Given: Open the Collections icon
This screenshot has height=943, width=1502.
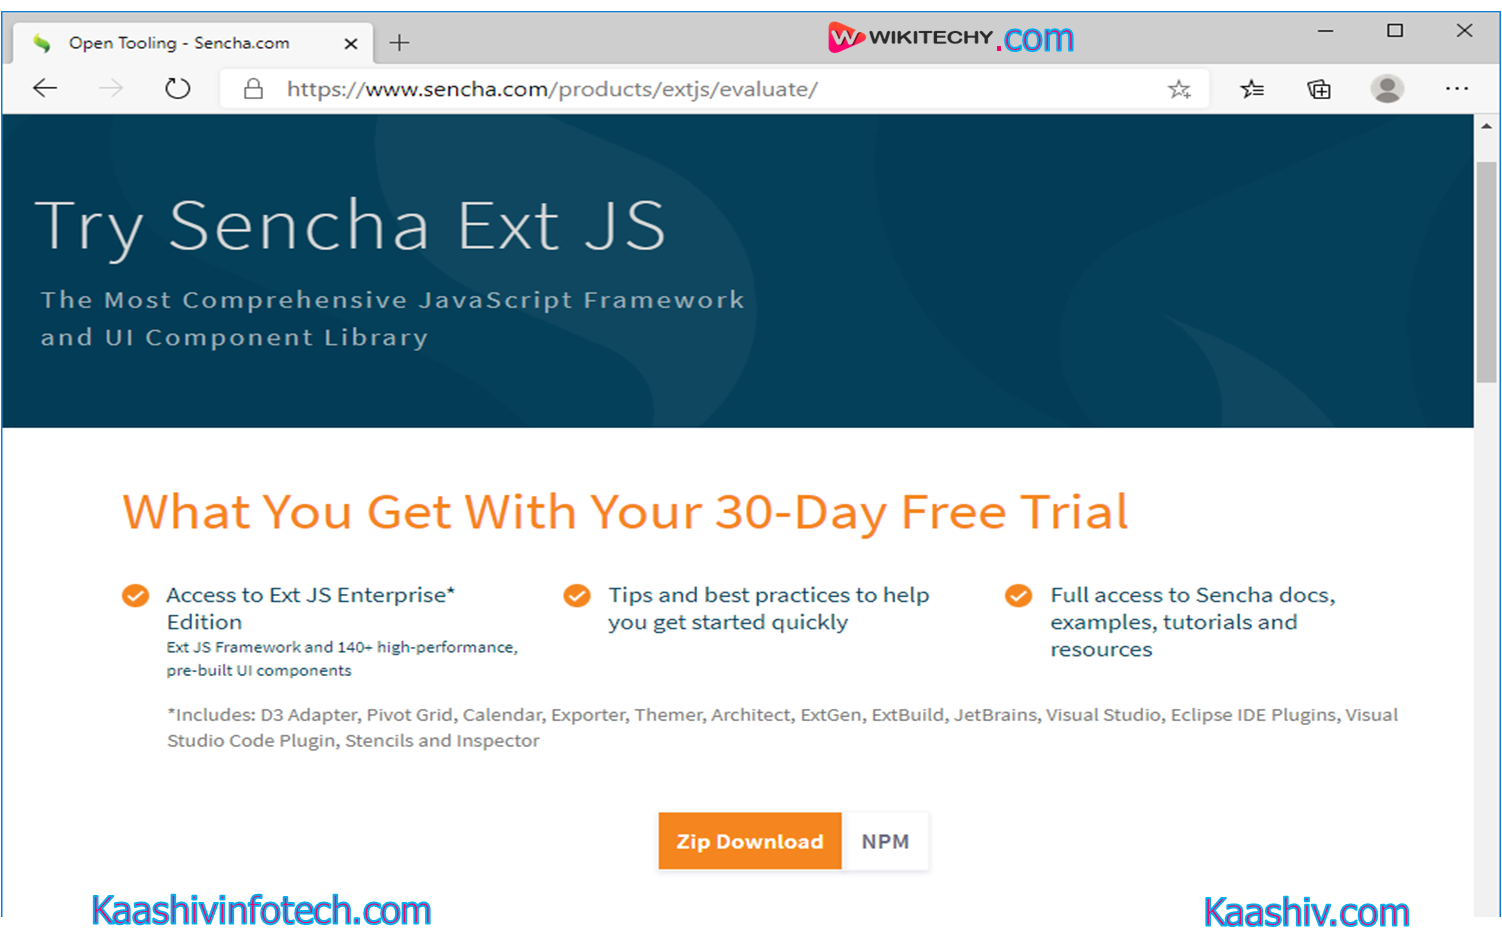Looking at the screenshot, I should [1319, 89].
